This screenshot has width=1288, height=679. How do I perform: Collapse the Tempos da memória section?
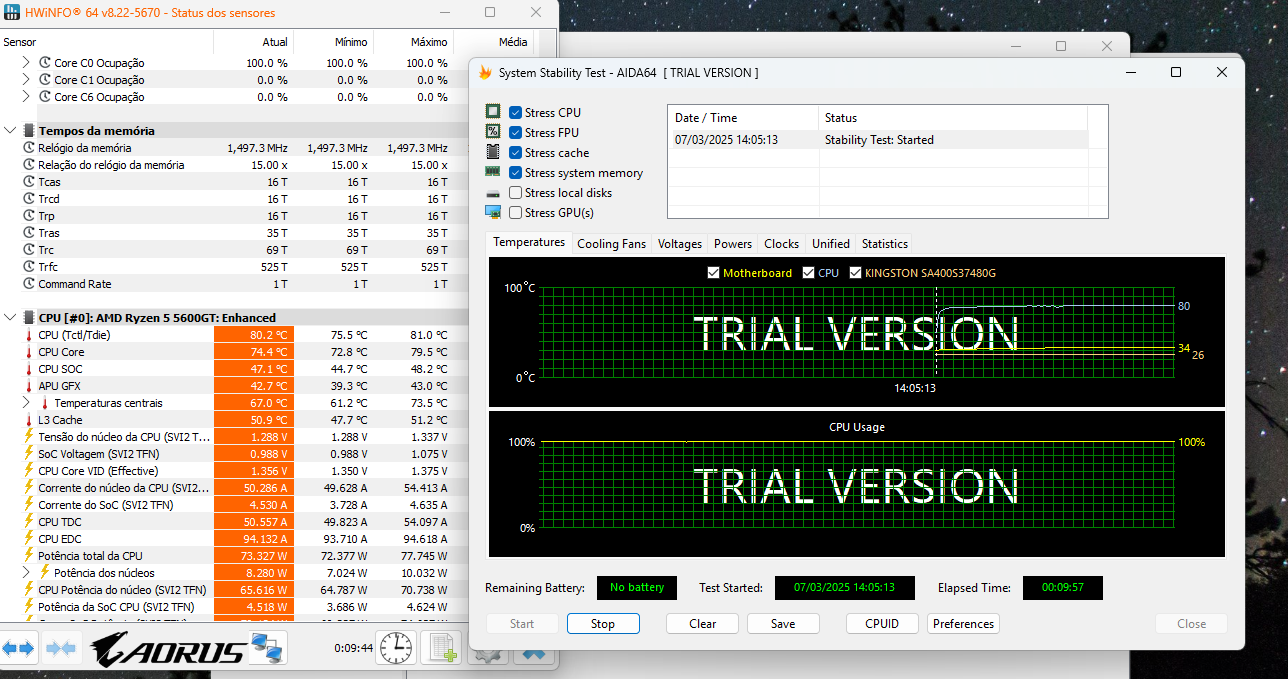[10, 131]
